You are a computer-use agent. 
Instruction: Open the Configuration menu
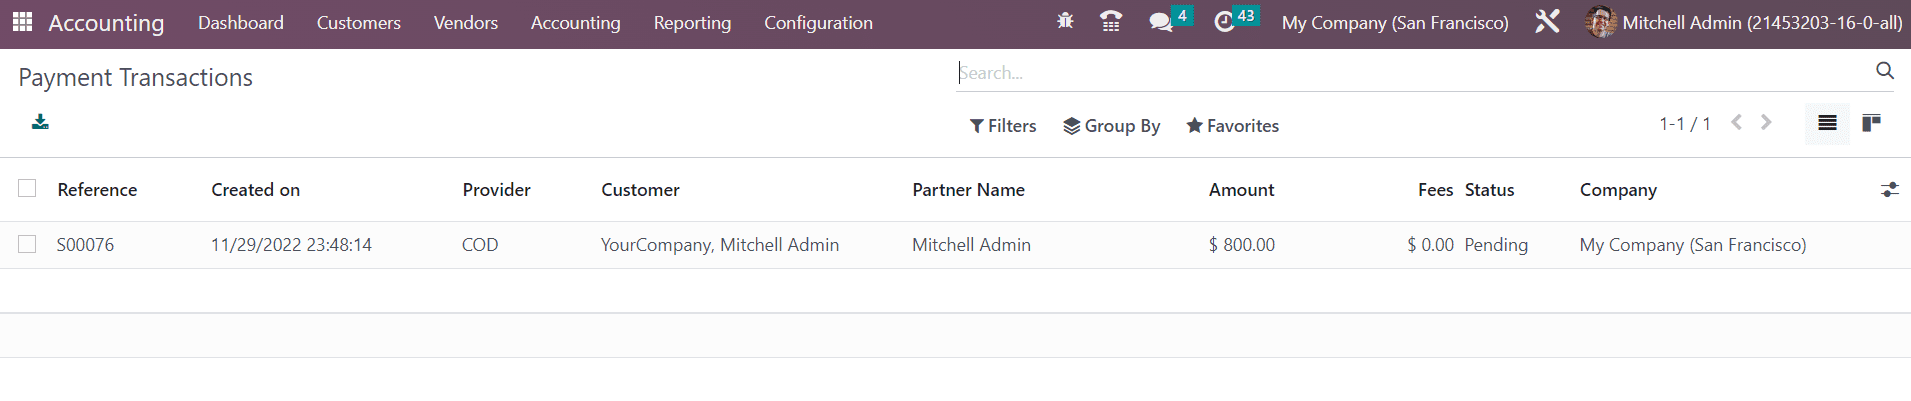click(818, 22)
